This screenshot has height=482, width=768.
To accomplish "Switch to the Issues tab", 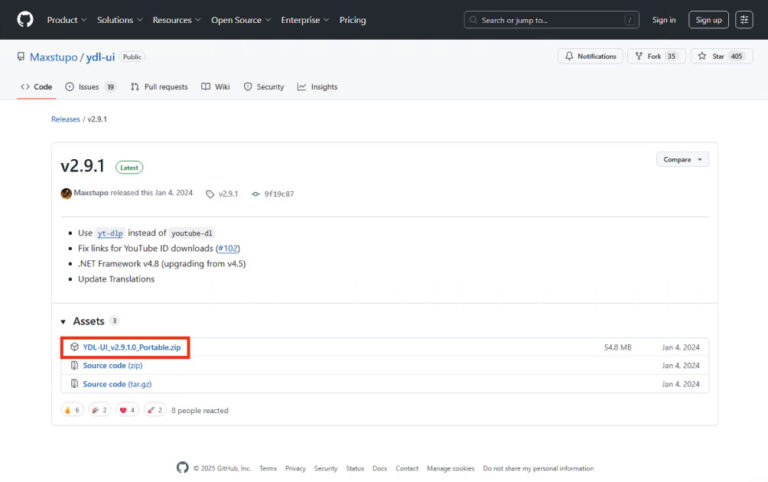I will point(90,87).
